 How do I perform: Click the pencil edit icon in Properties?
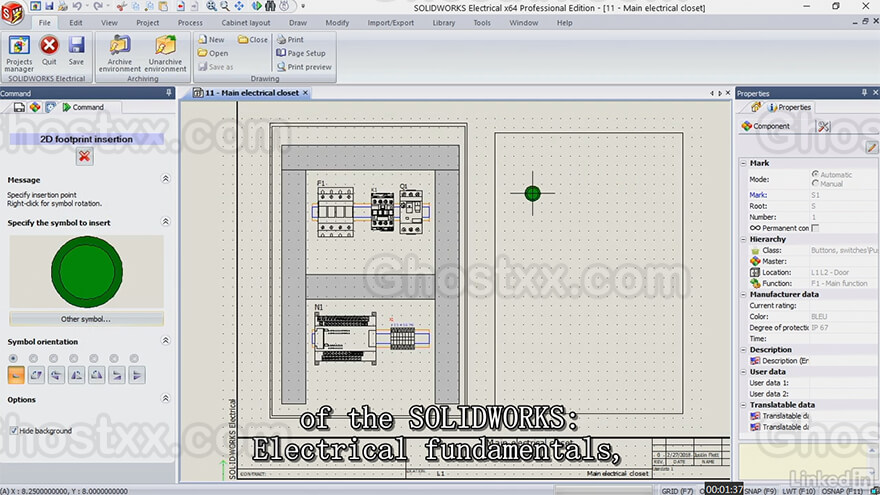pos(871,147)
